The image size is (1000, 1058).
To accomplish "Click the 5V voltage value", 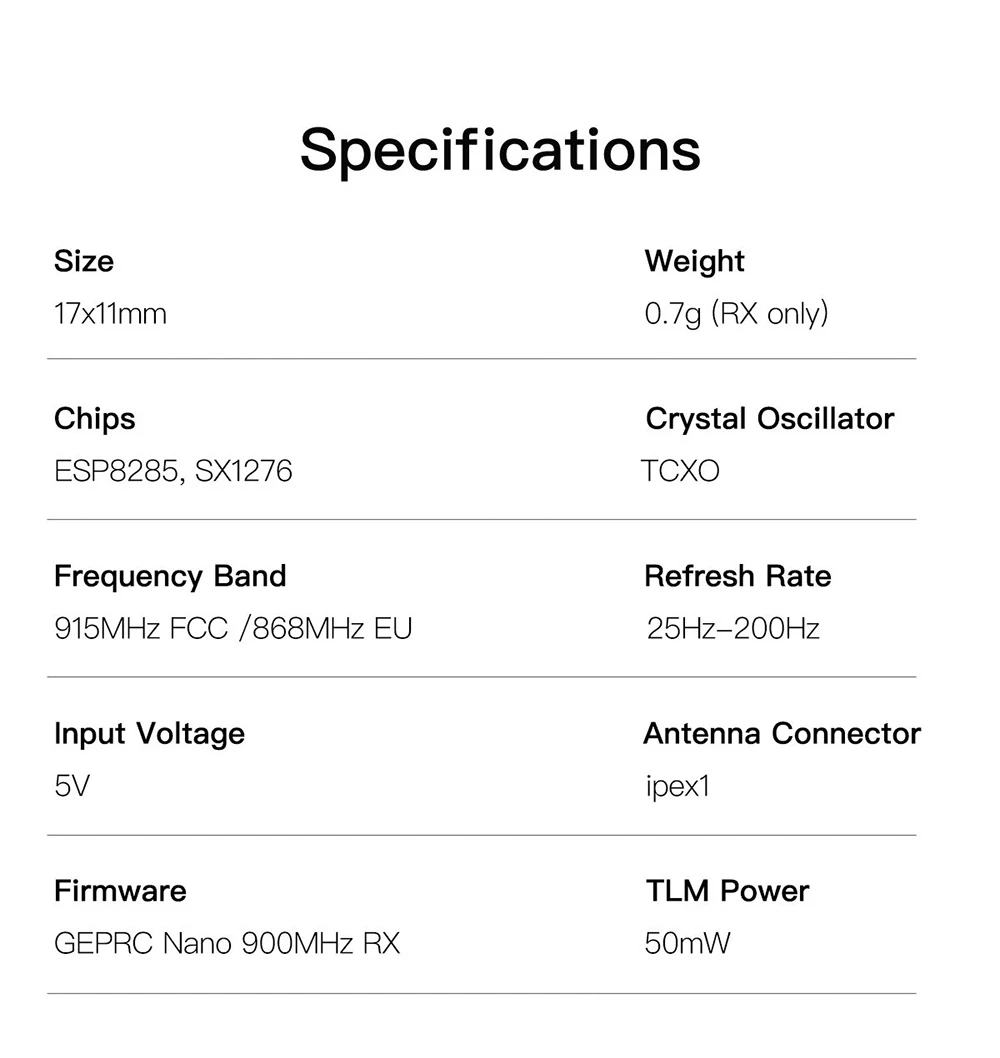I will pyautogui.click(x=72, y=787).
